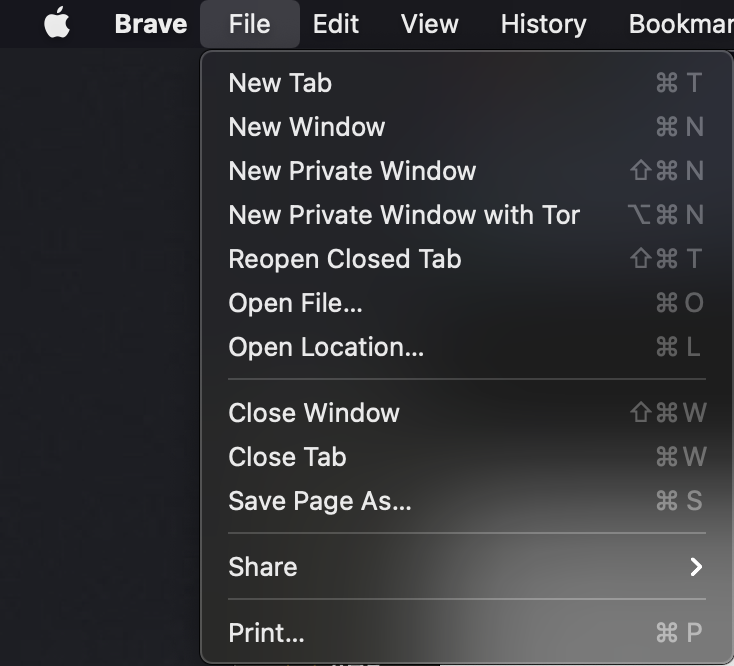The image size is (734, 666).
Task: Open the View menu
Action: click(429, 24)
